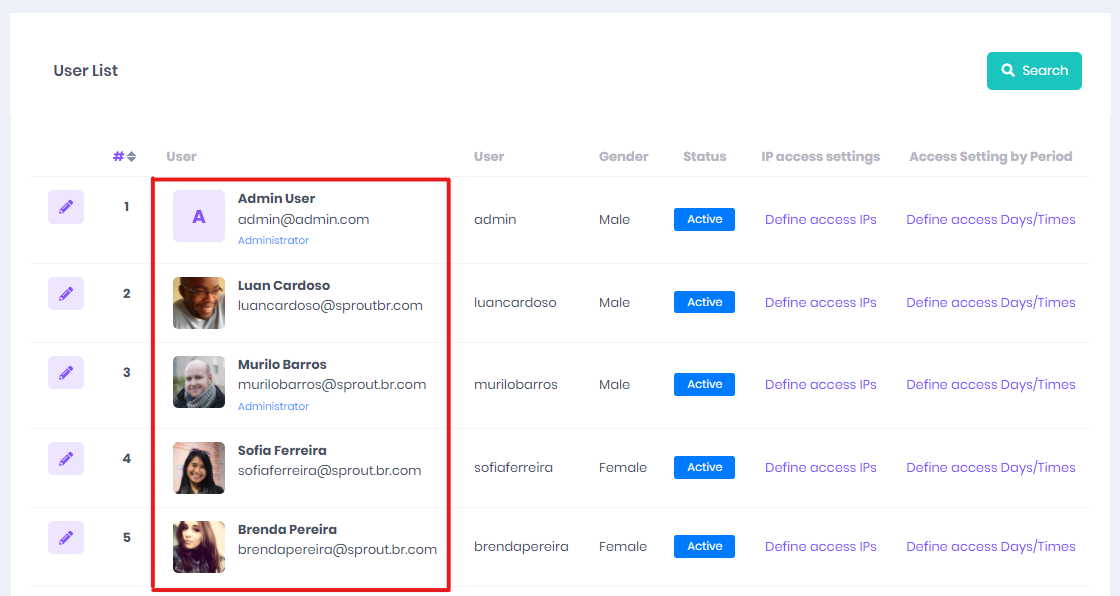Screen dimensions: 1120x596
Task: Click the Status column header
Action: [704, 157]
